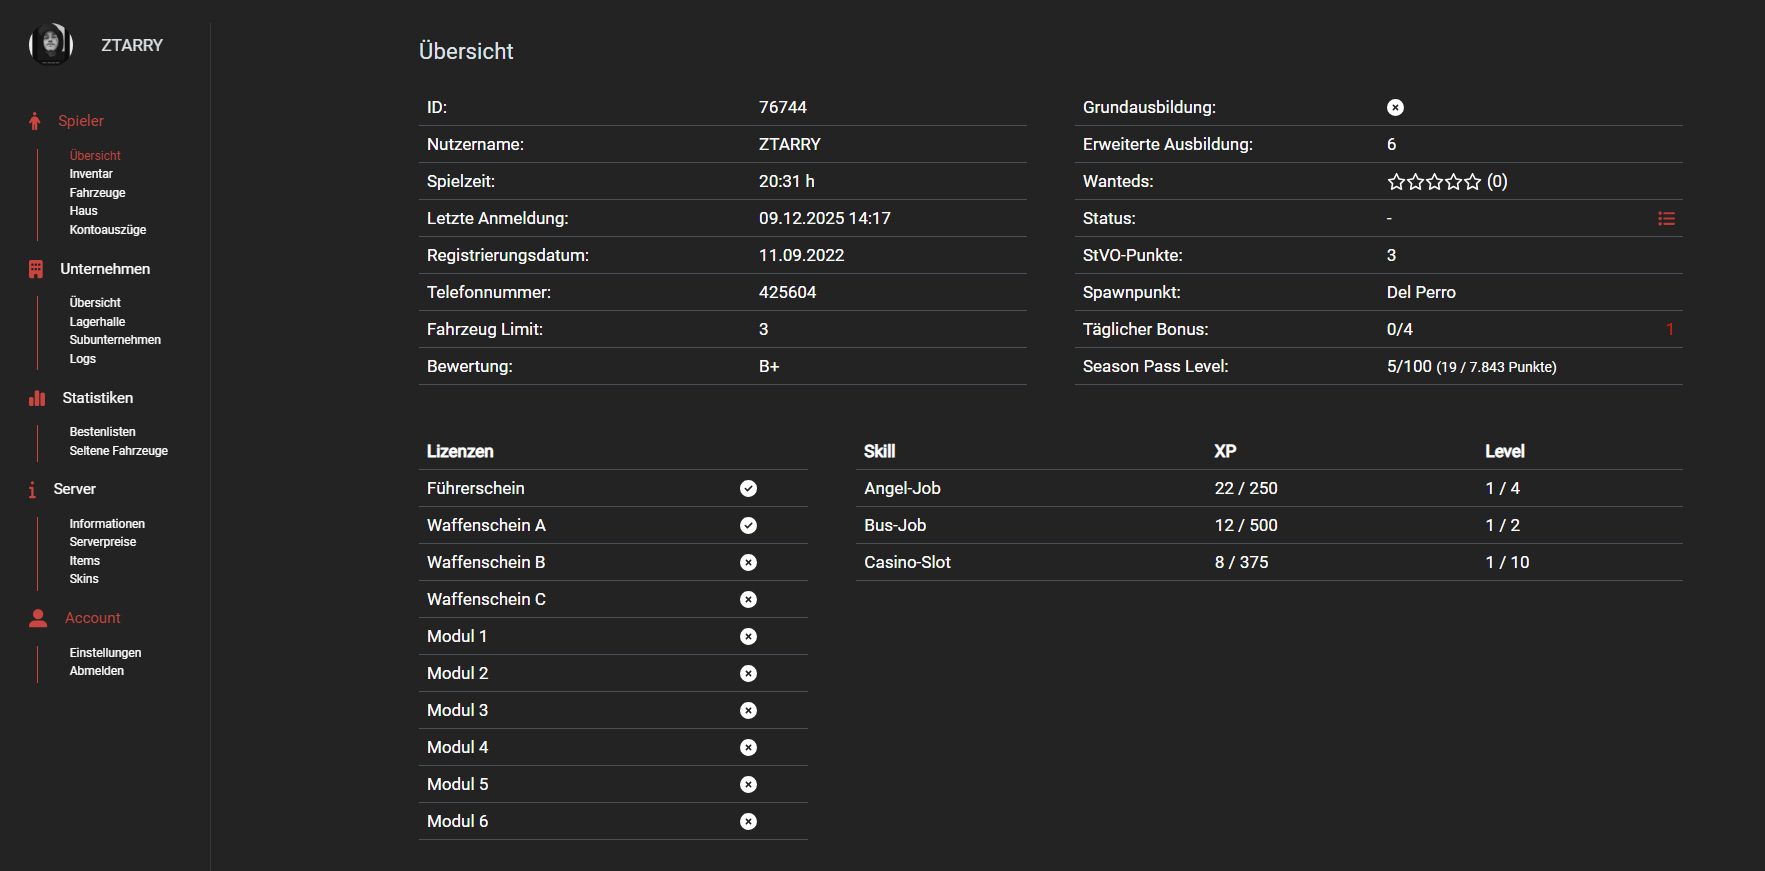The image size is (1765, 871).
Task: Click the Waffenschein A checkmark icon
Action: coord(748,525)
